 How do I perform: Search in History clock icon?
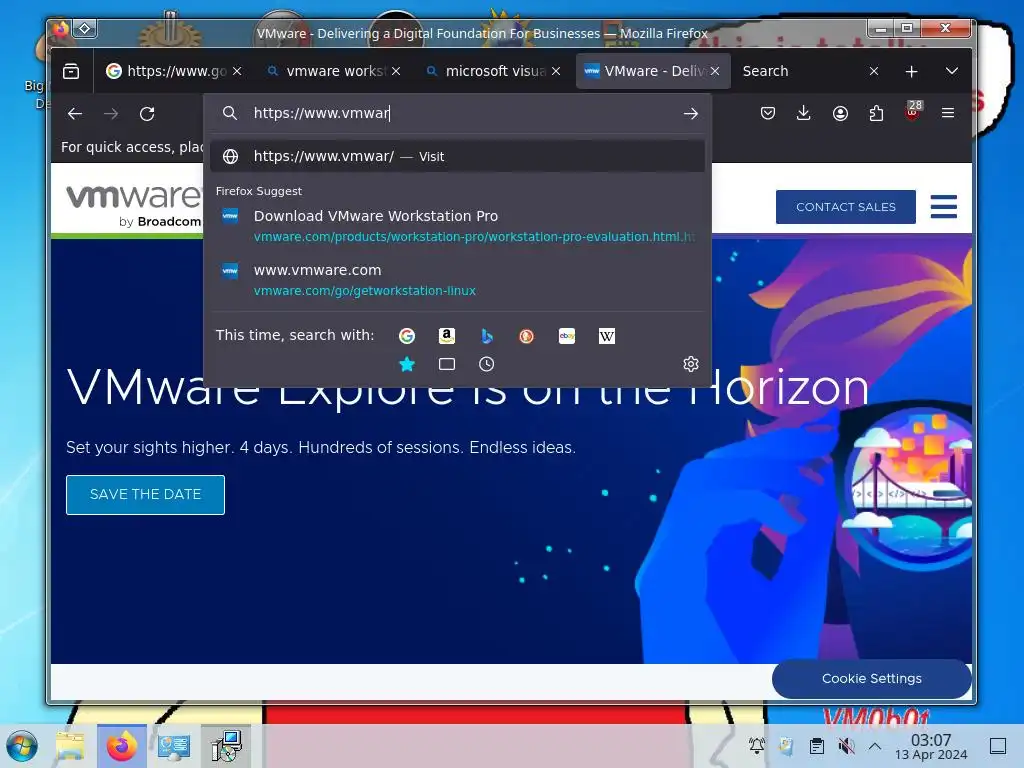(487, 364)
